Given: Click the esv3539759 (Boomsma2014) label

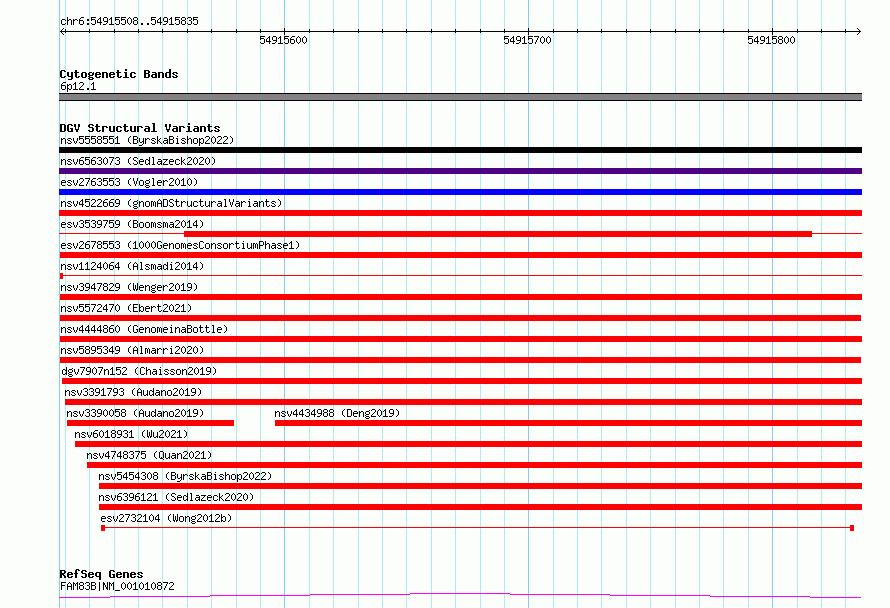Looking at the screenshot, I should [x=132, y=224].
